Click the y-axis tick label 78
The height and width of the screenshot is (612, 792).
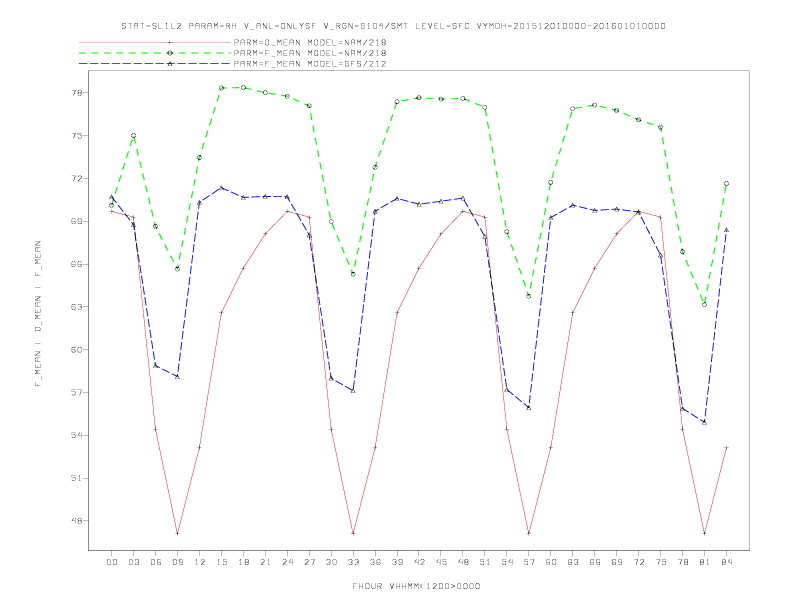77,93
